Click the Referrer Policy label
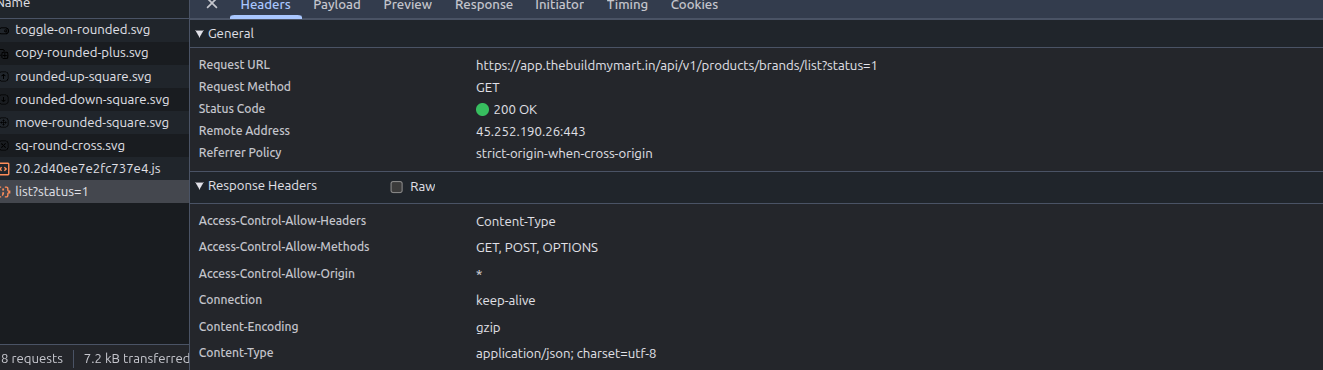This screenshot has height=370, width=1323. (240, 153)
